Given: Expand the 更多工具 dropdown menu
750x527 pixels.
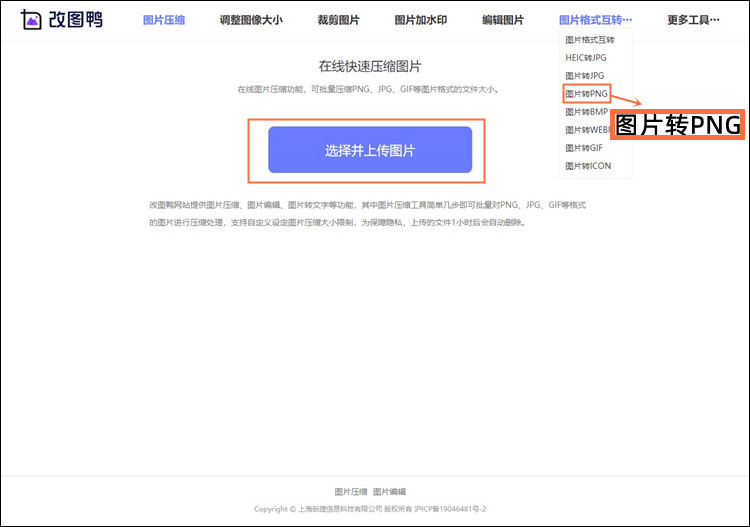Looking at the screenshot, I should (x=694, y=20).
